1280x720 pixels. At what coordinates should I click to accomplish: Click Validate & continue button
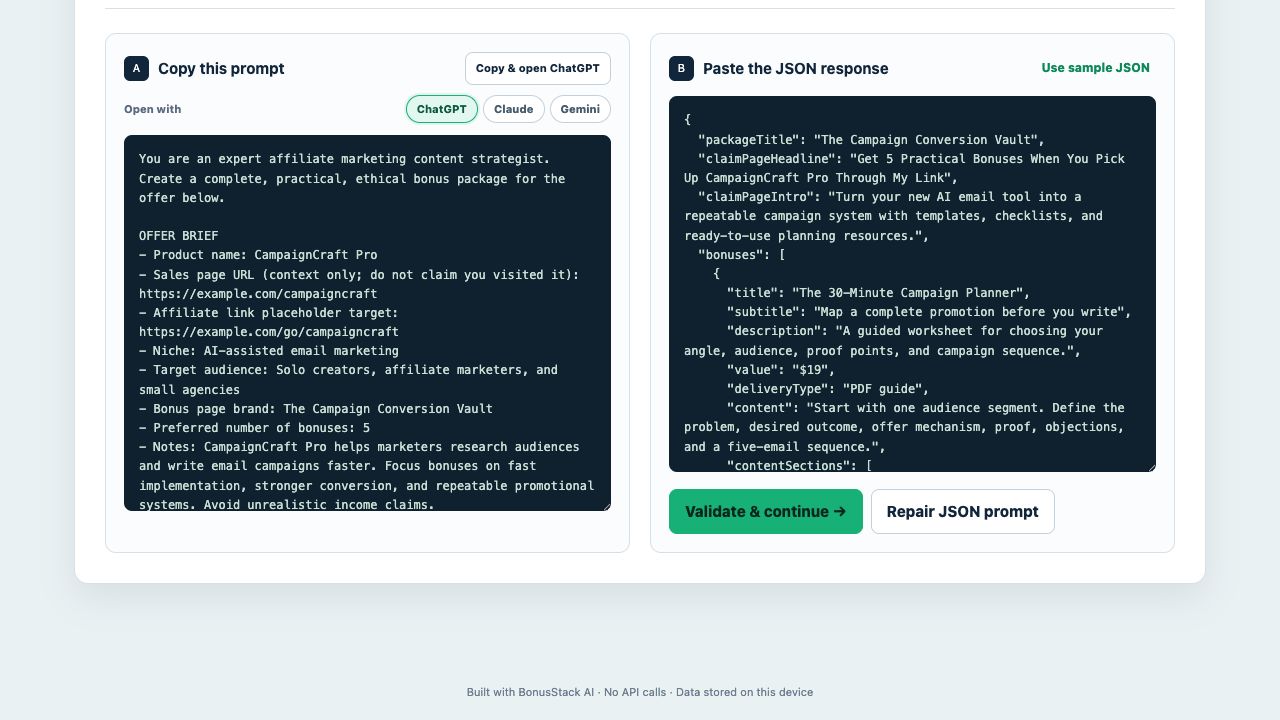766,511
